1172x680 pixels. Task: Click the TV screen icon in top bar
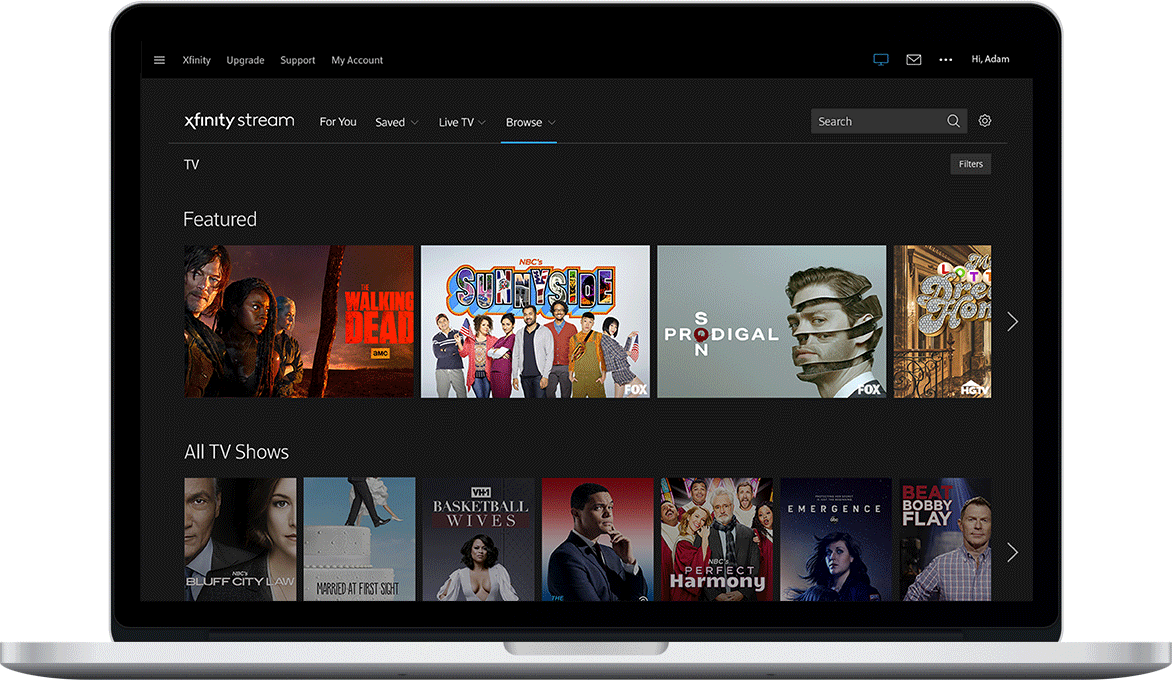(x=881, y=60)
